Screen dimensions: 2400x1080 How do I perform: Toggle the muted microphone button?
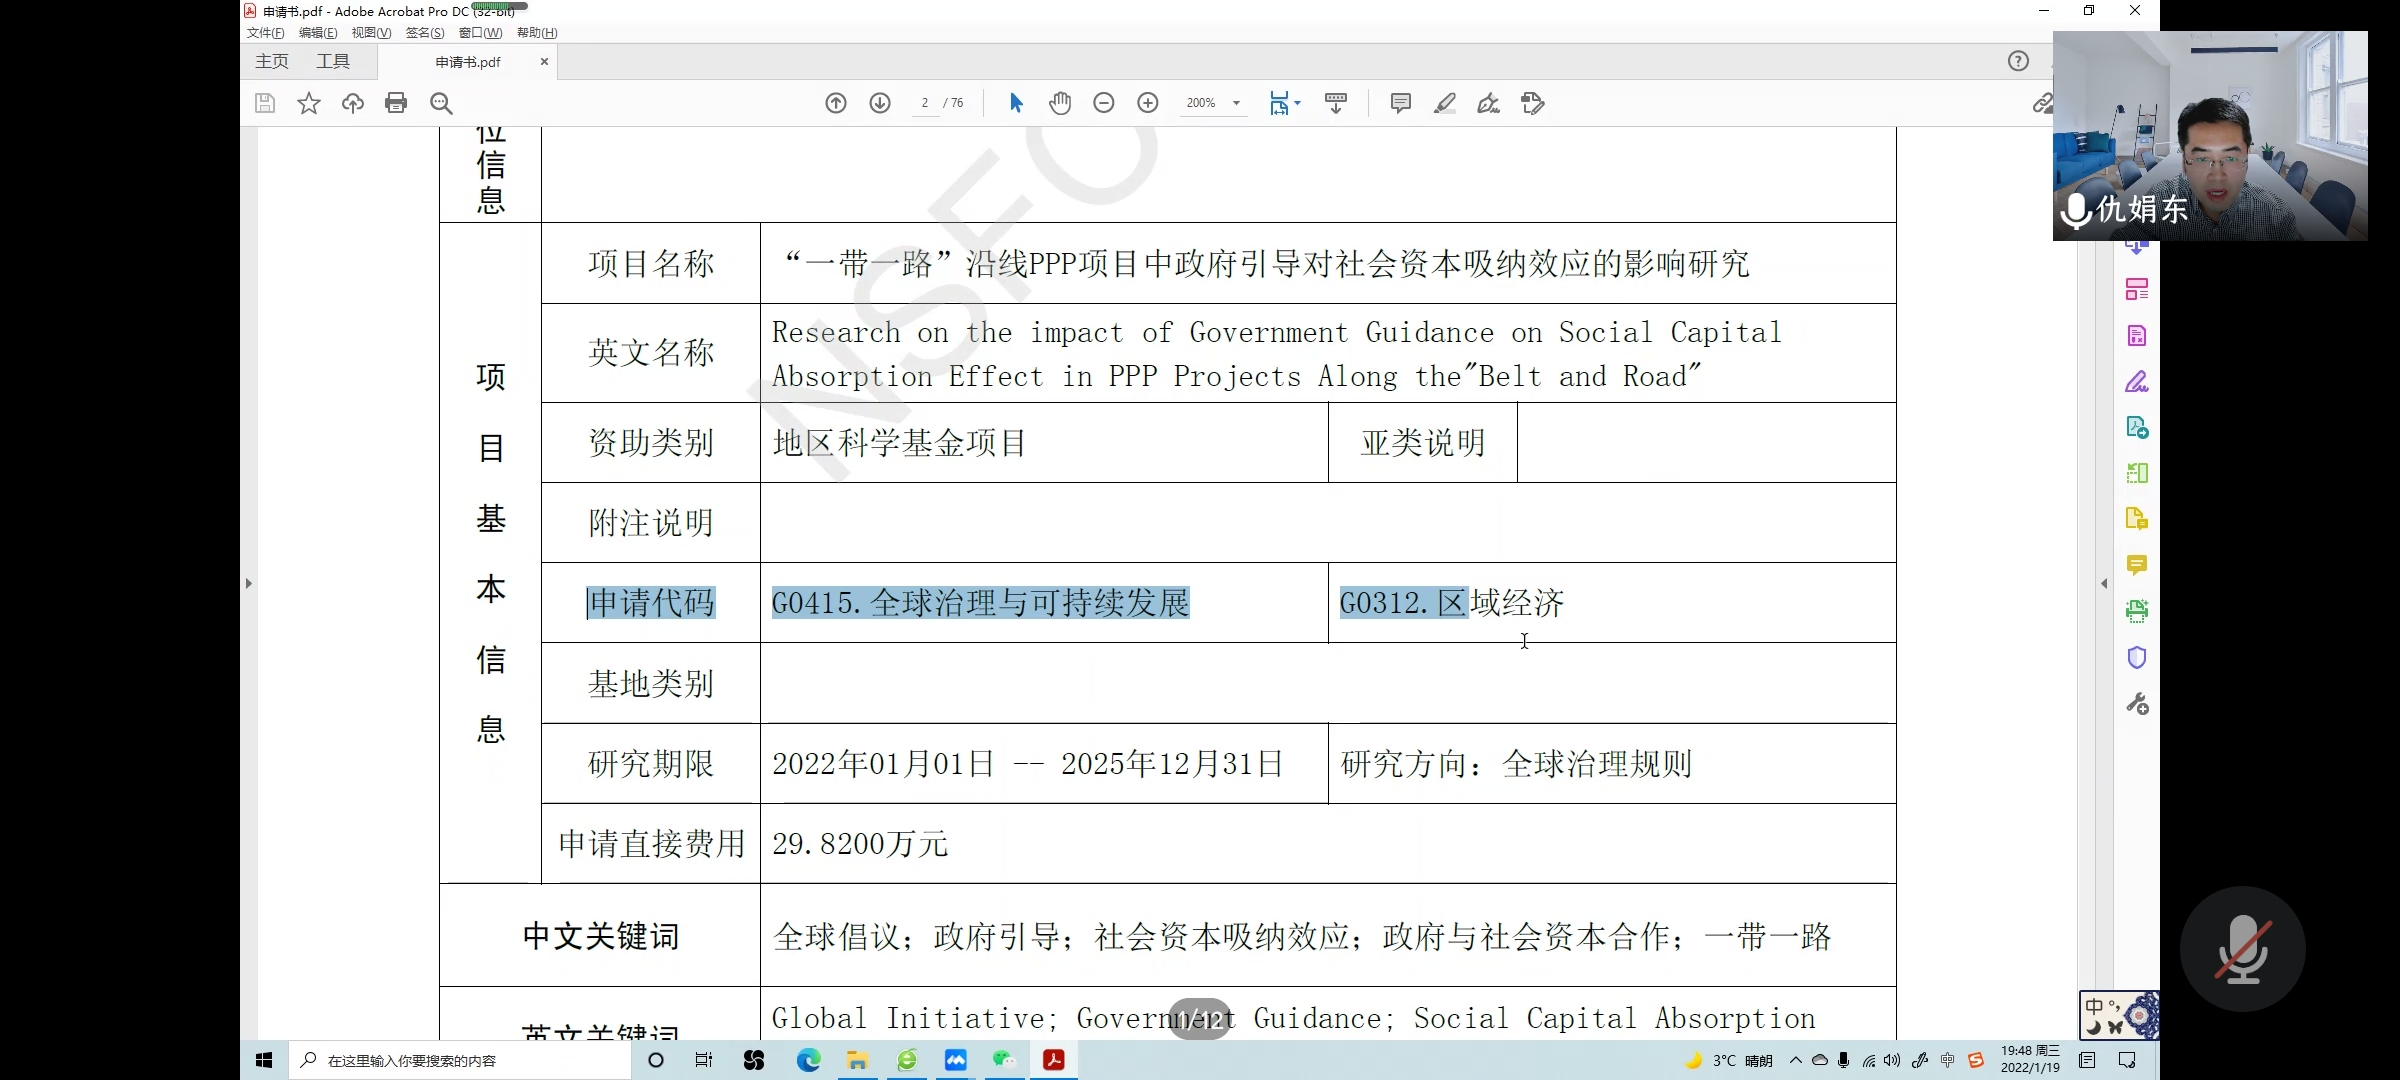pyautogui.click(x=2242, y=949)
